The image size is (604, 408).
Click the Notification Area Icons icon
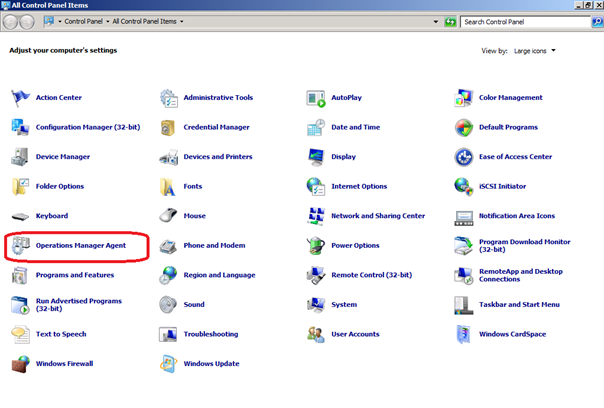(x=464, y=217)
